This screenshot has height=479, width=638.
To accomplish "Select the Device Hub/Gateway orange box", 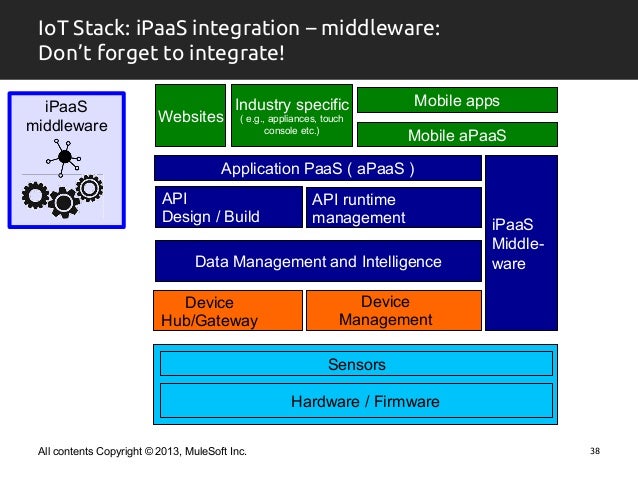I will (228, 311).
